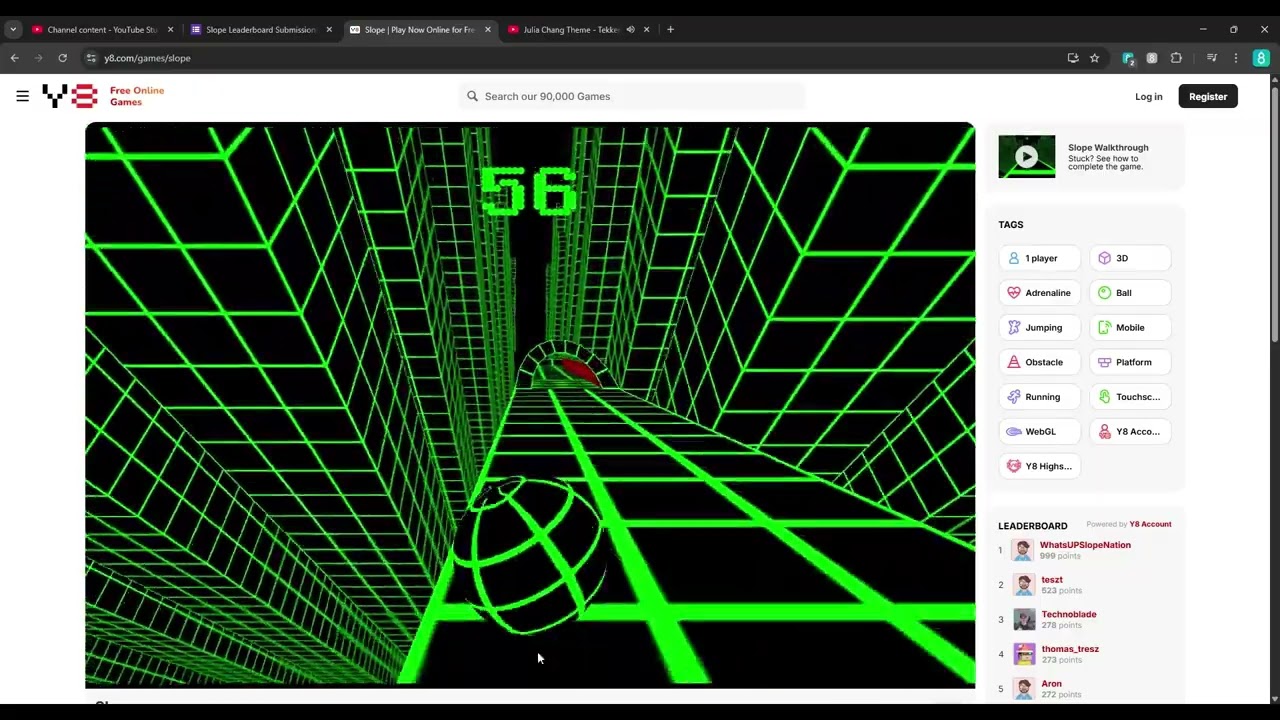Open the tab search dropdown arrow
Screen dimensions: 1280x720
tap(13, 29)
